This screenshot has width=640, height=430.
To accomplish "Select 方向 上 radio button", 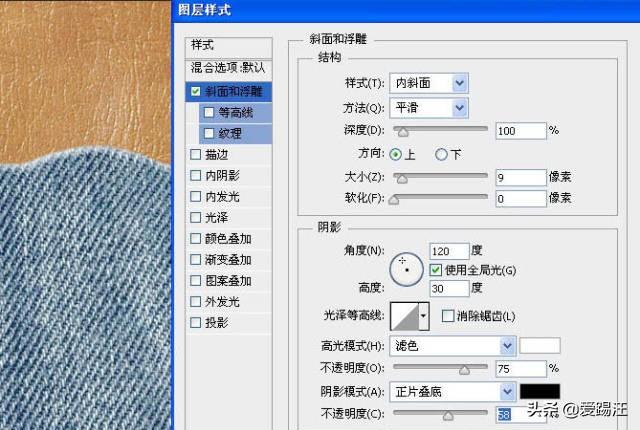I will (395, 155).
